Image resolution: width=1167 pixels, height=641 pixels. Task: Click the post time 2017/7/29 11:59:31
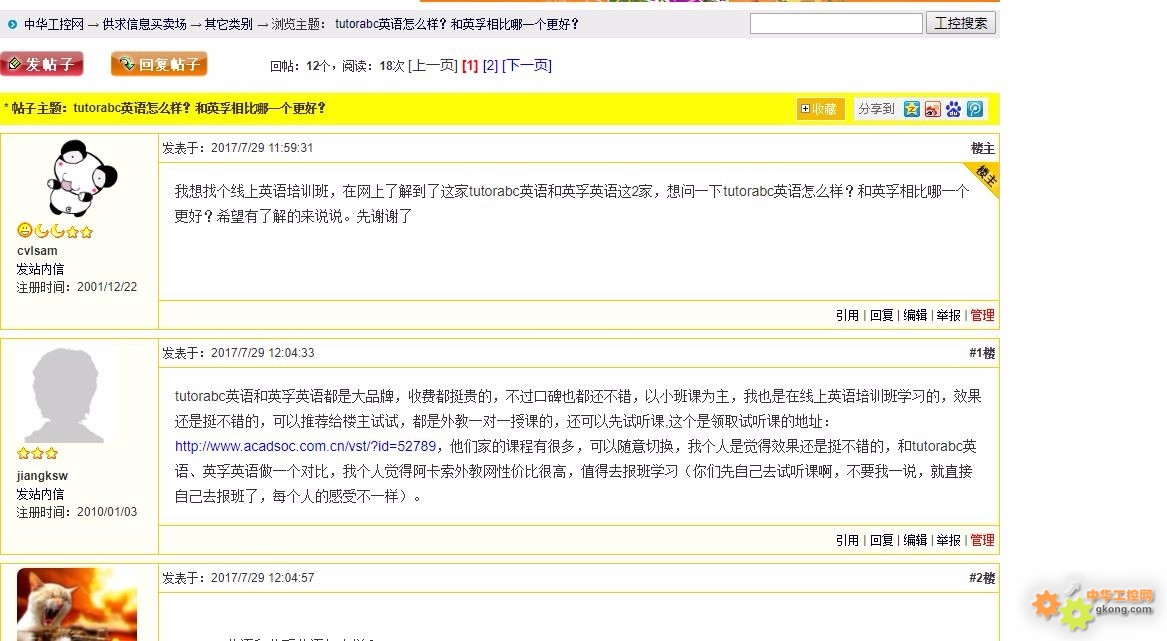(x=262, y=148)
